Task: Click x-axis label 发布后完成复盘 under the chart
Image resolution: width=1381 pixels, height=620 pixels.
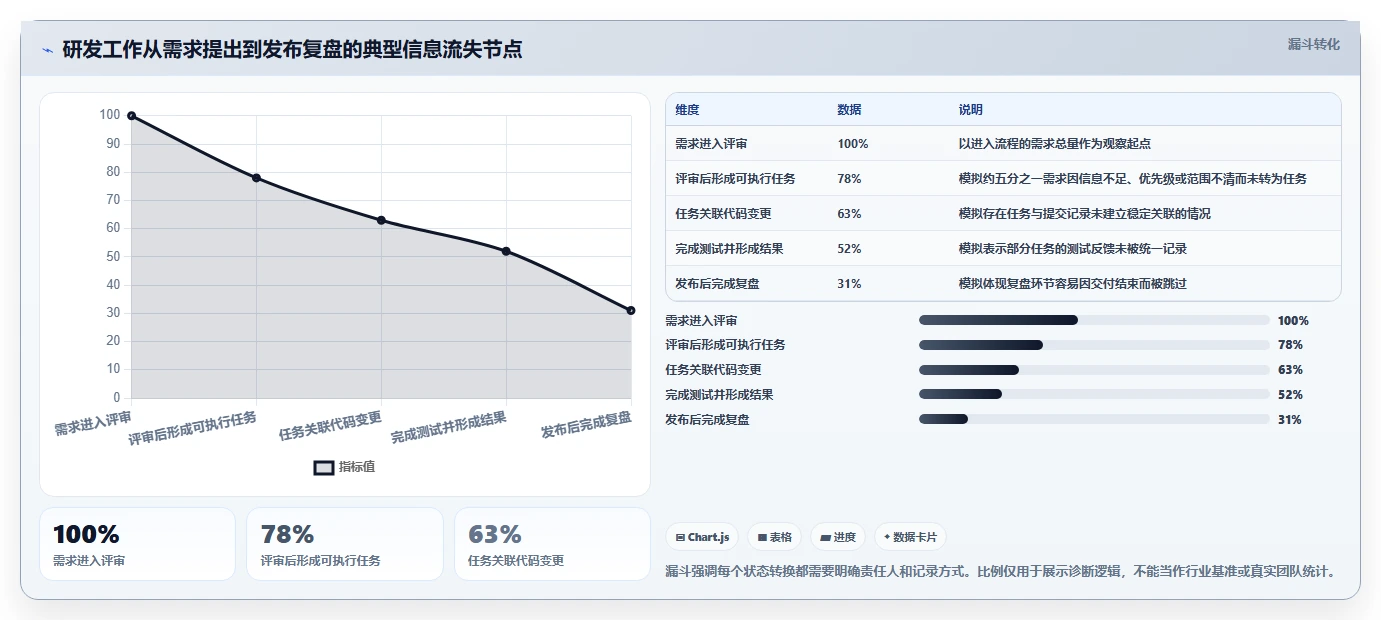Action: (x=586, y=425)
